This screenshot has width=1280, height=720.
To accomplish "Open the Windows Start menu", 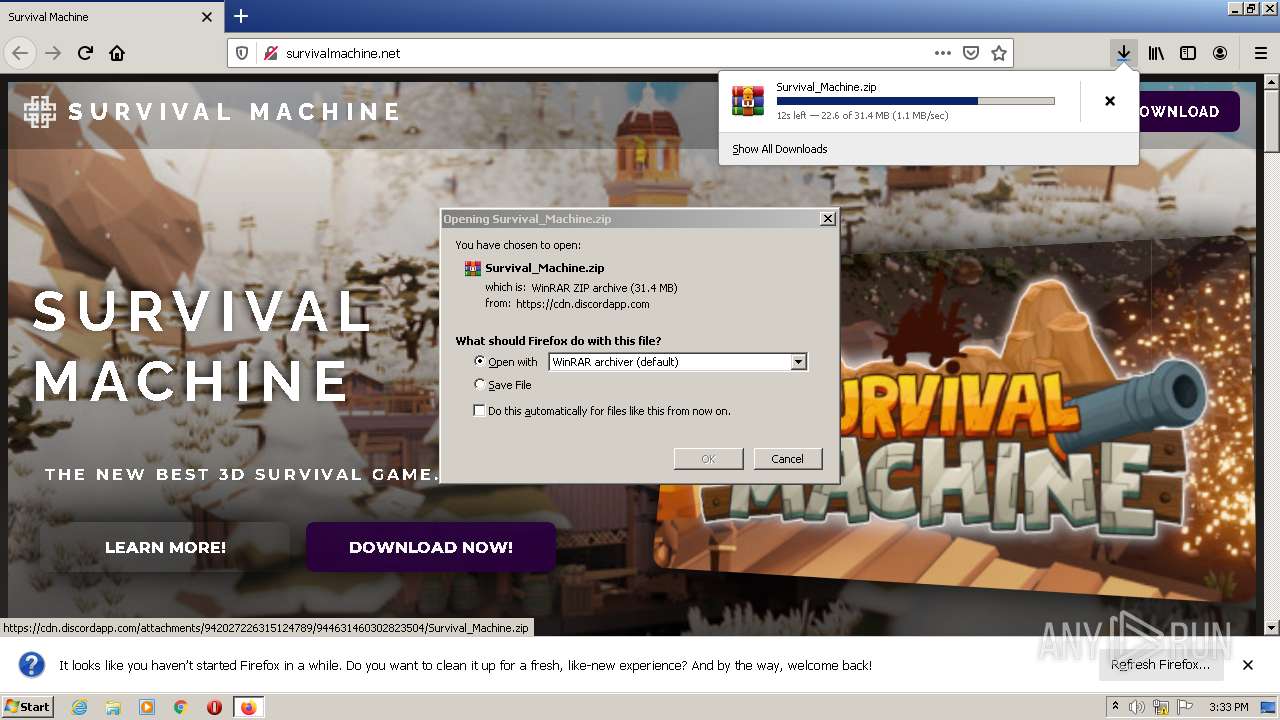I will (27, 707).
